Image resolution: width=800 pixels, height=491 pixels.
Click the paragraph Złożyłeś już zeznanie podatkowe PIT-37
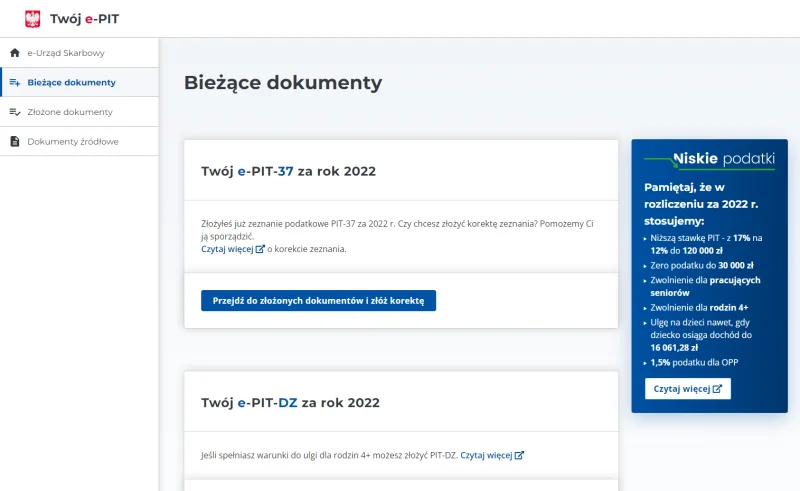click(397, 230)
